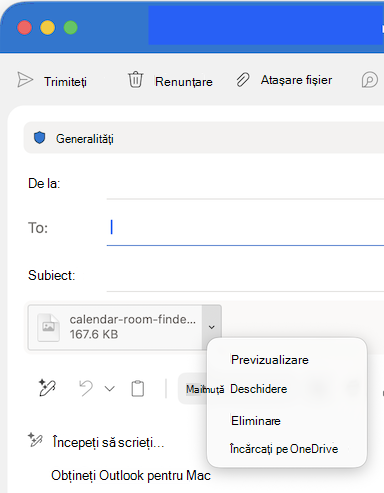Click into the To recipient field
Screen dimensions: 384x493
click(245, 228)
